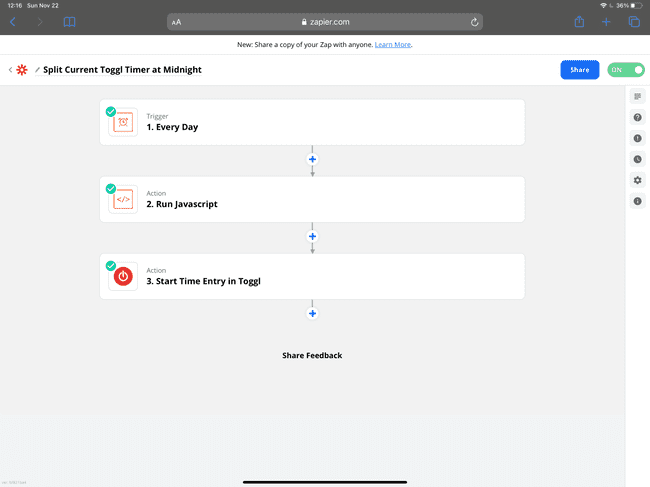Show all Safari tabs overview
This screenshot has width=650, height=487.
(x=634, y=22)
